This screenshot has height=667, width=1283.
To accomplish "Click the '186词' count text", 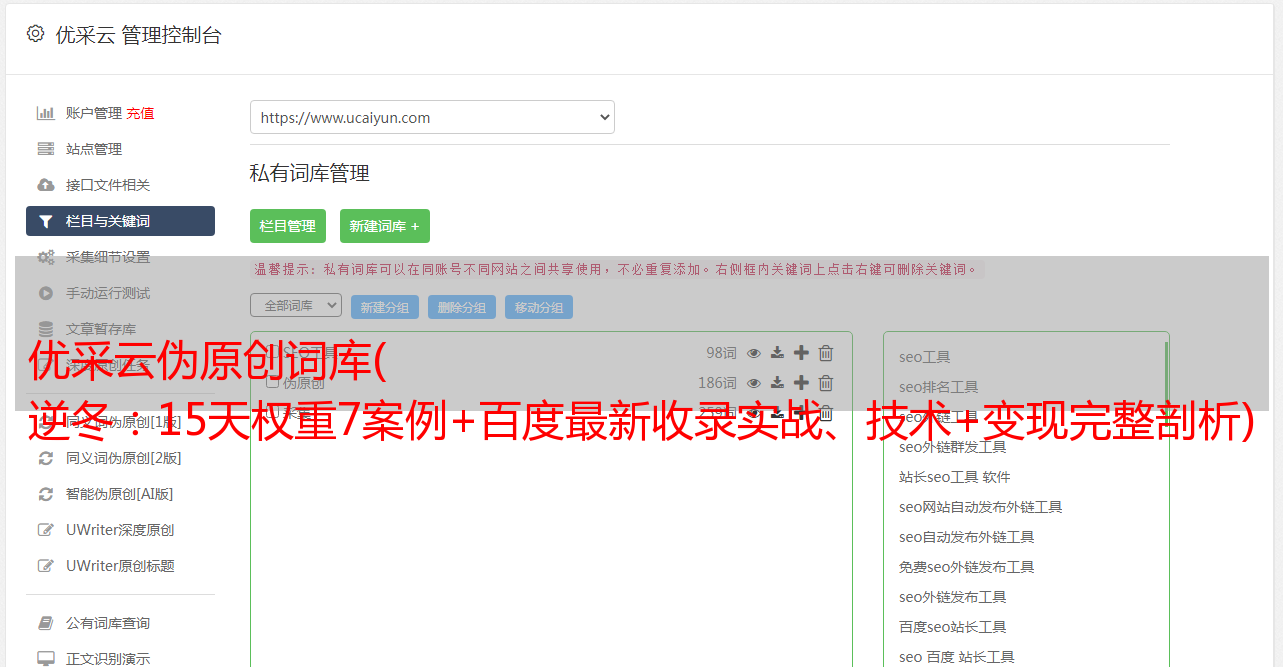I will 717,383.
